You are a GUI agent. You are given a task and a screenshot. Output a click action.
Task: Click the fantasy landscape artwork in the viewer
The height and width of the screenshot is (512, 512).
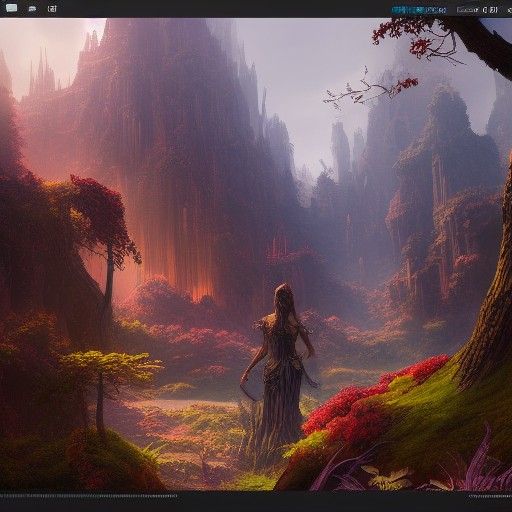[256, 254]
